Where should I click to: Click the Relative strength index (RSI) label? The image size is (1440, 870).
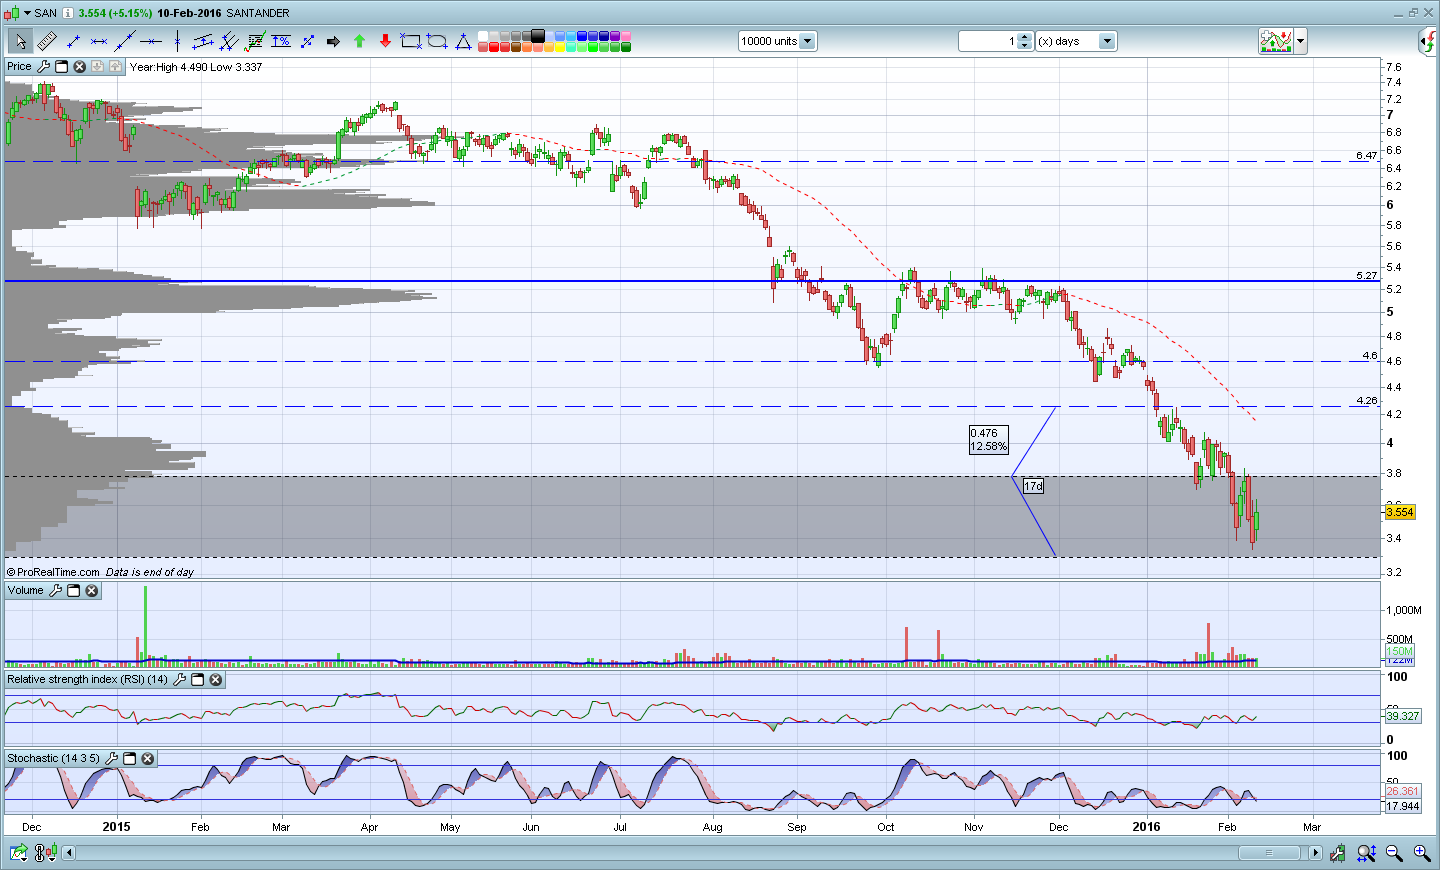88,679
